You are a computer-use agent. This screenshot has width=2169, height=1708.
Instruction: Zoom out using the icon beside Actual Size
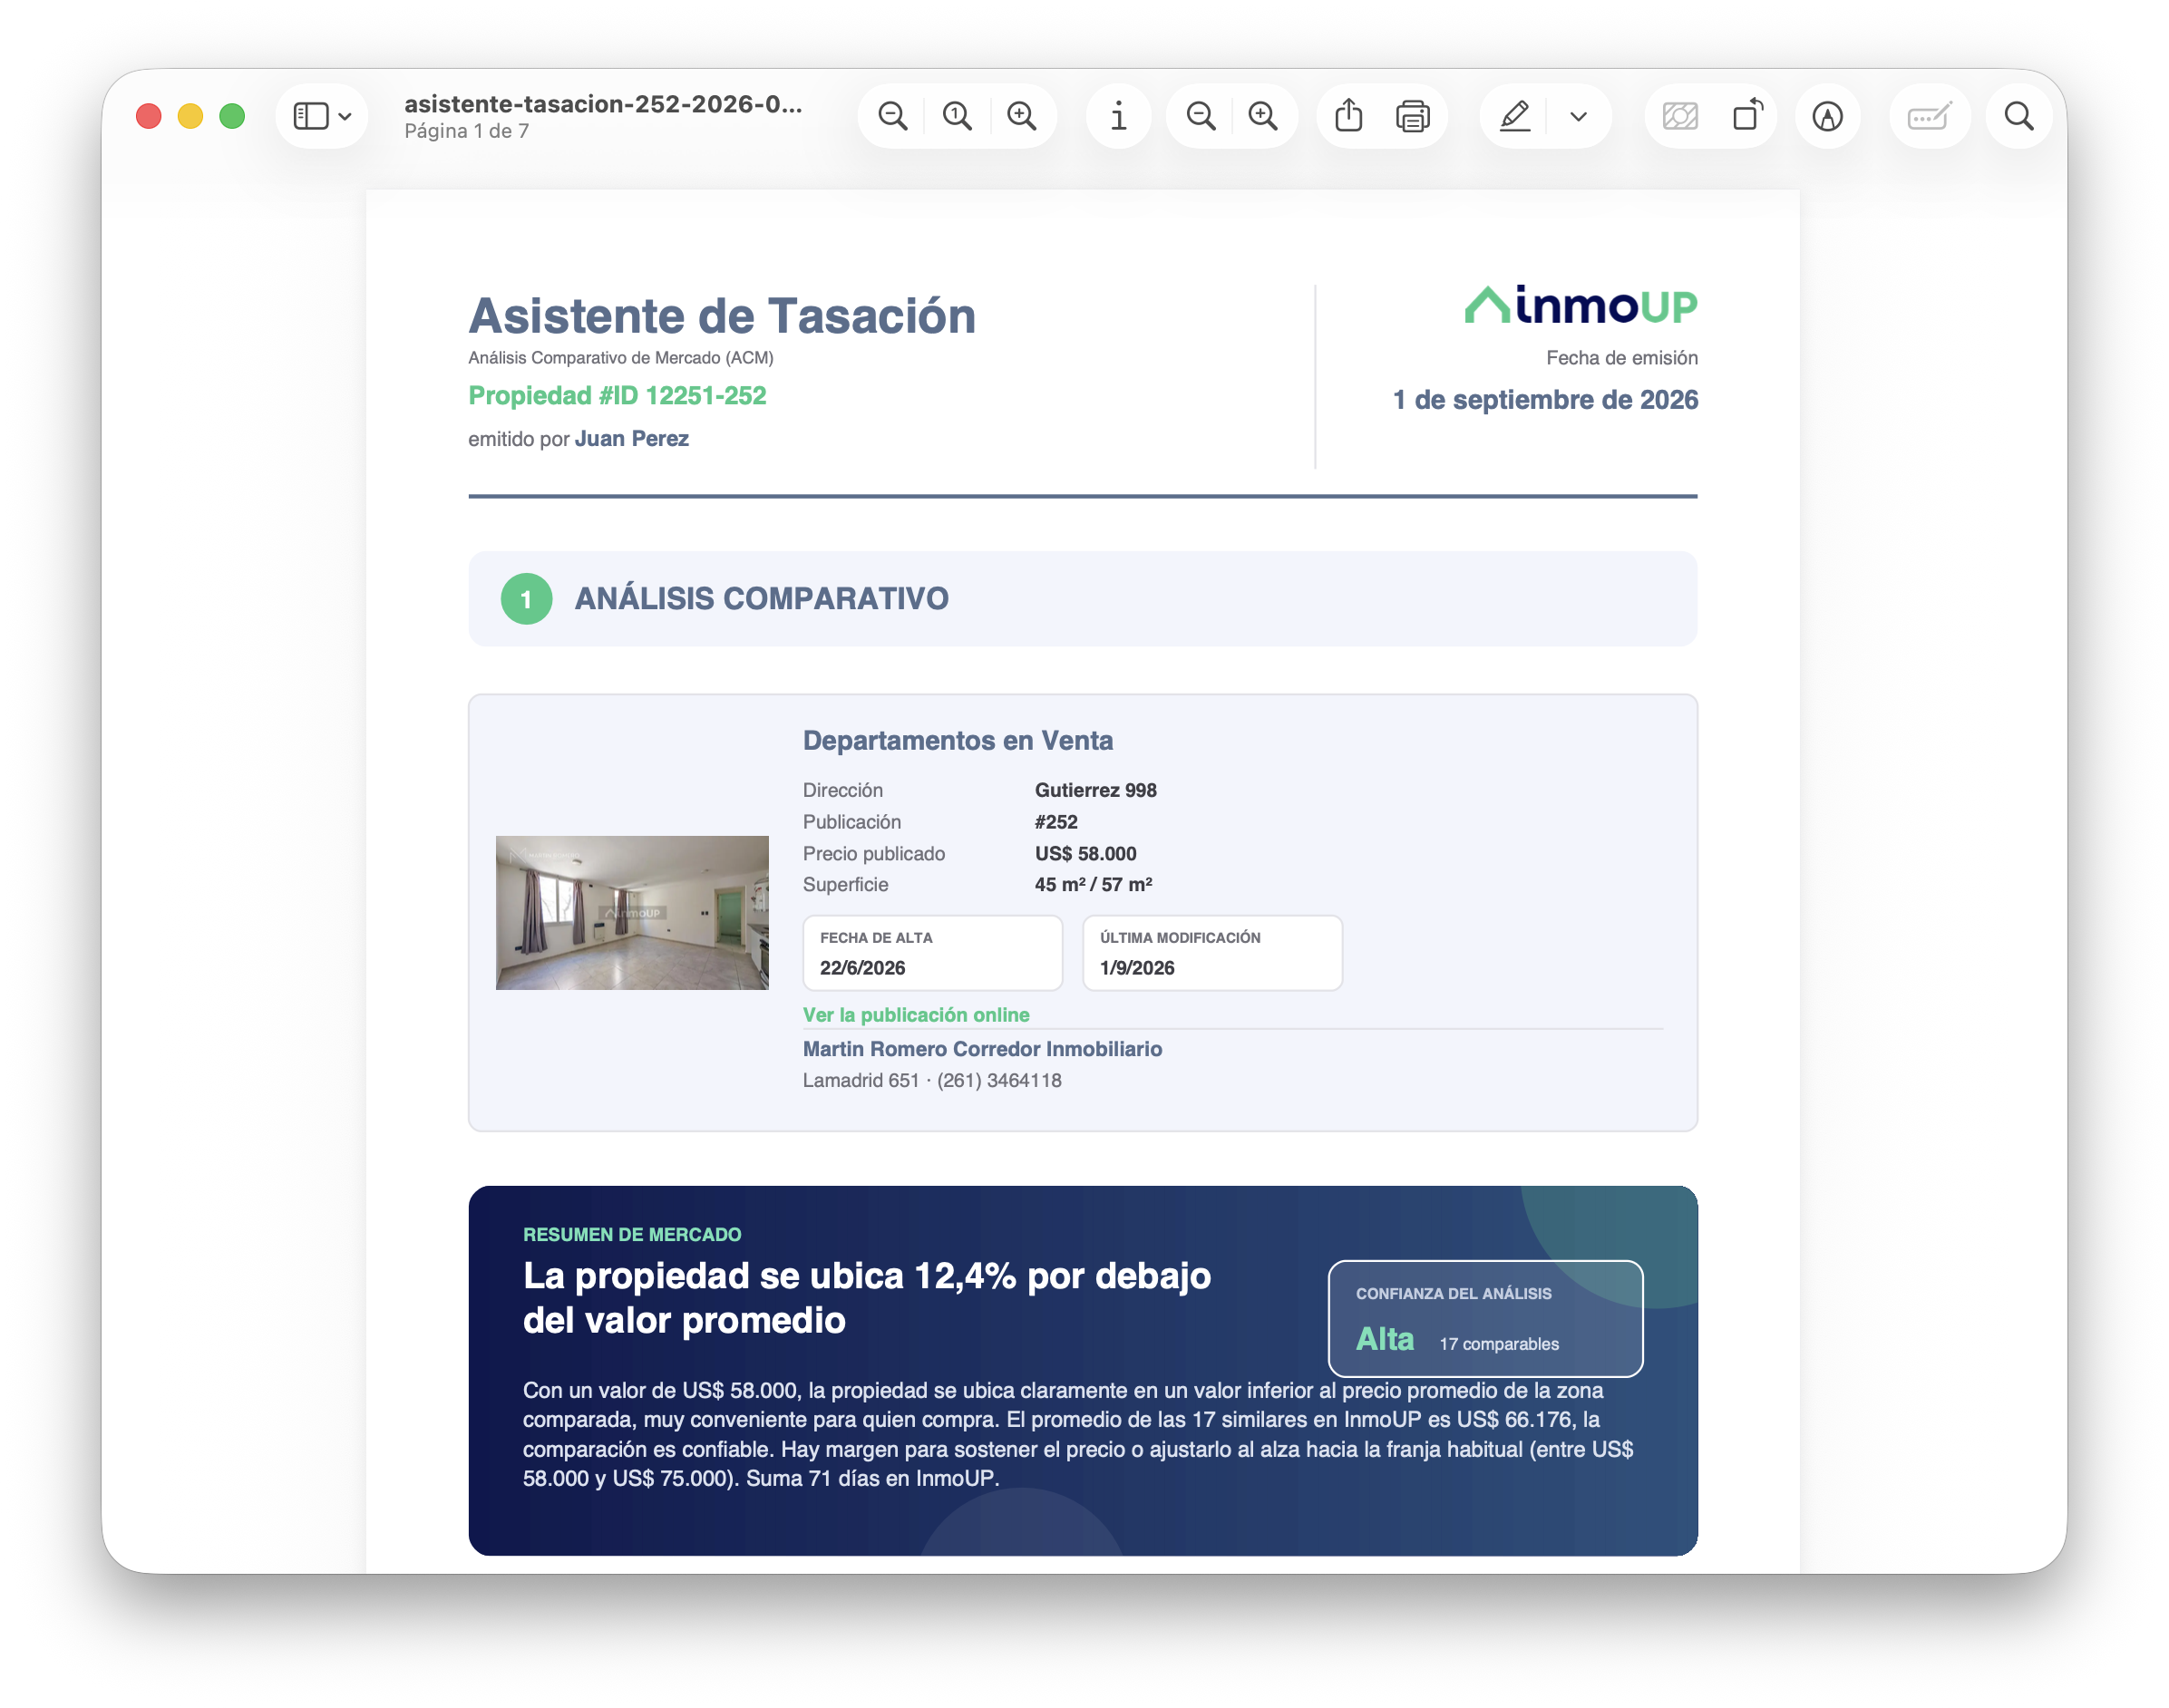pyautogui.click(x=893, y=116)
